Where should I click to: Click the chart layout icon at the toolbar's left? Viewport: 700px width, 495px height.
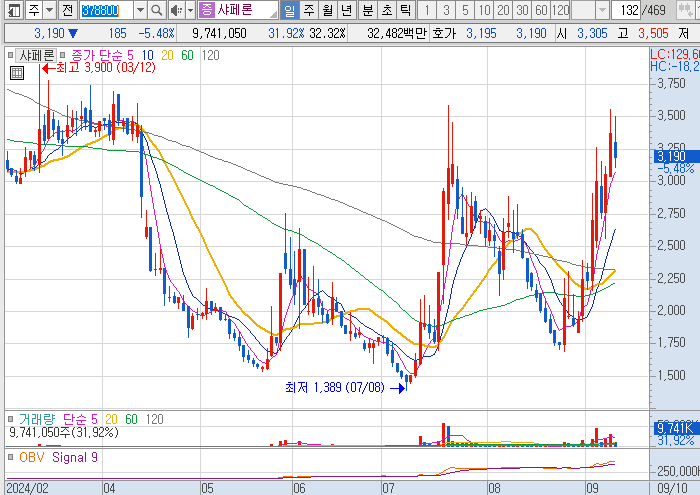[14, 10]
